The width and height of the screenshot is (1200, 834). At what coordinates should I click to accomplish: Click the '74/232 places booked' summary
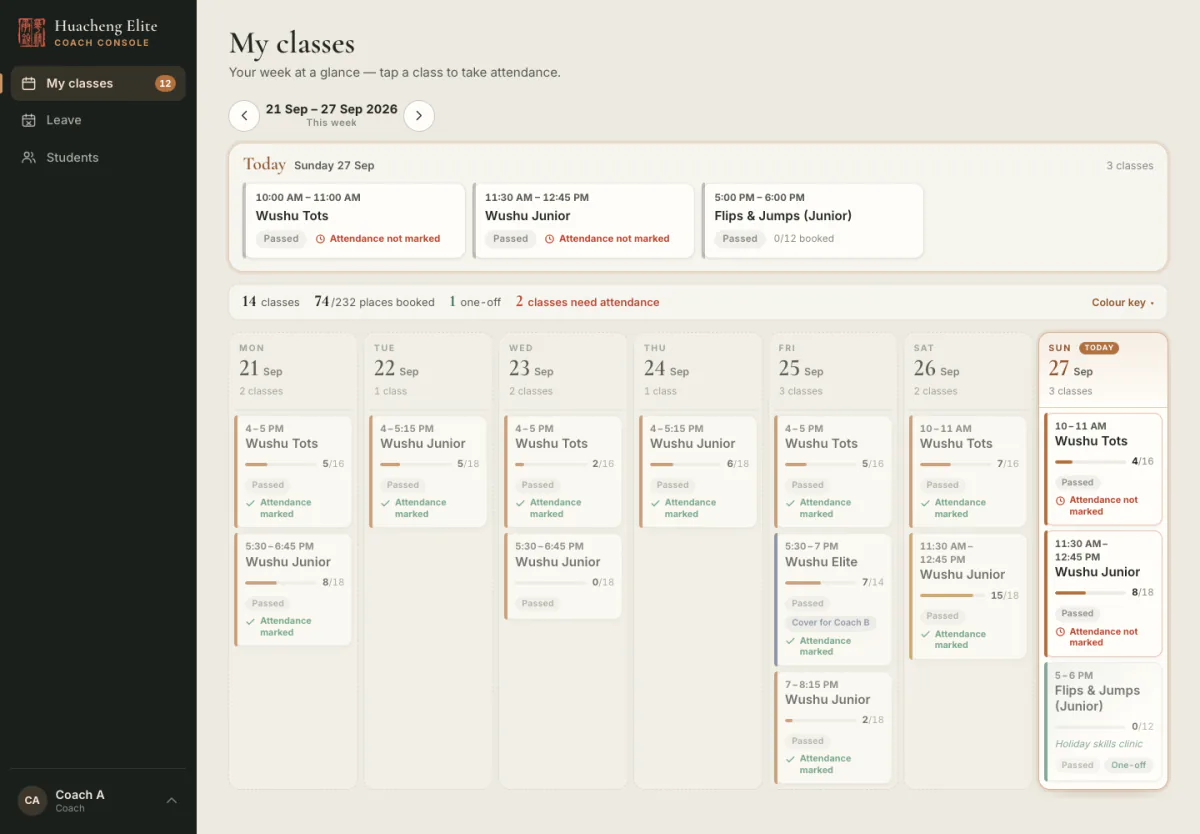pyautogui.click(x=374, y=302)
